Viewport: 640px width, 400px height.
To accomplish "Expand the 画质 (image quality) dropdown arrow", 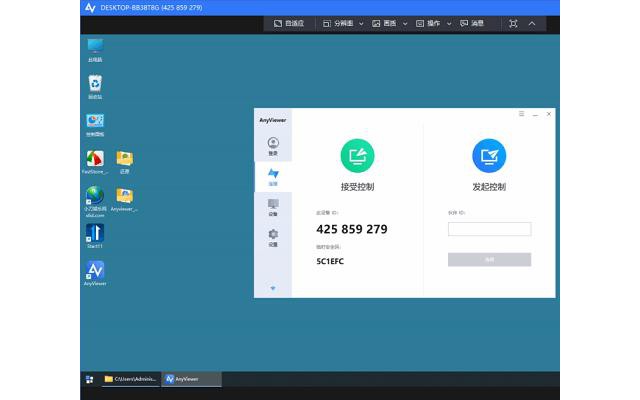I will point(405,24).
